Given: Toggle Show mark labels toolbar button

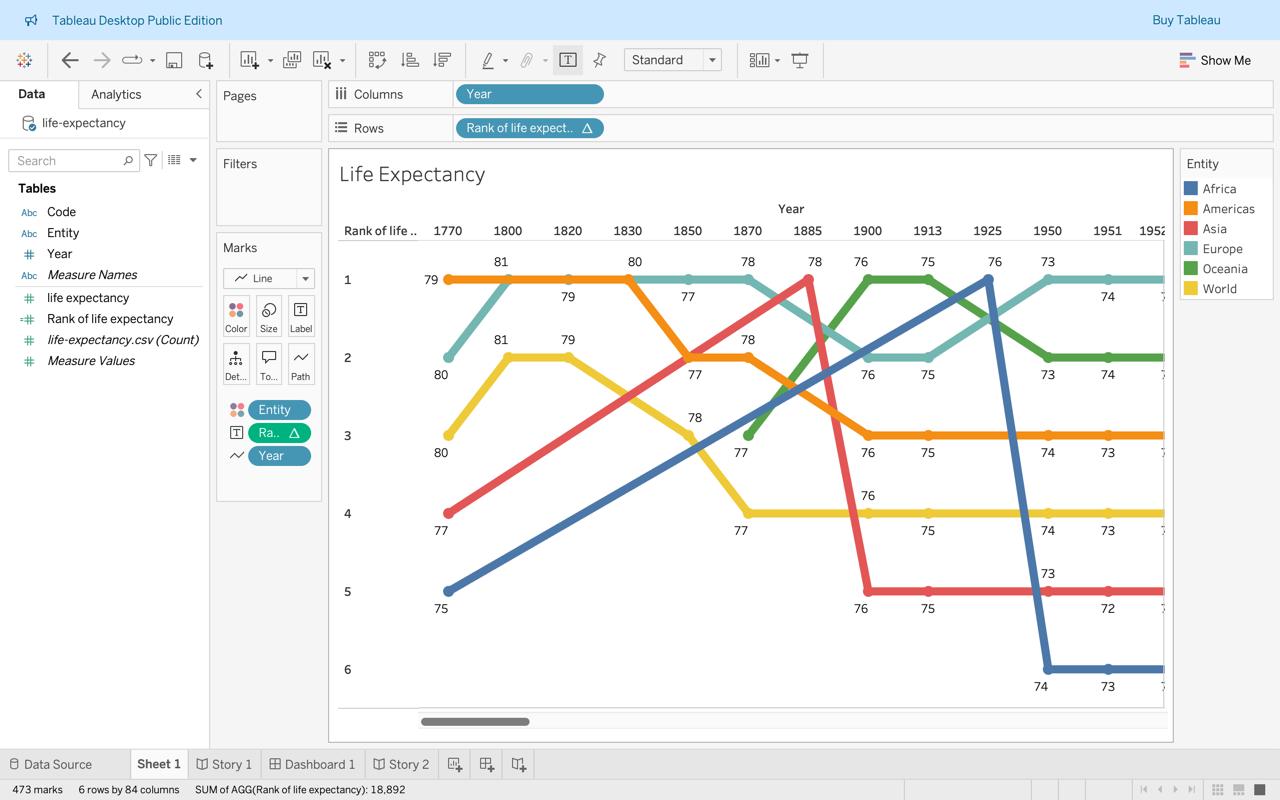Looking at the screenshot, I should tap(567, 60).
